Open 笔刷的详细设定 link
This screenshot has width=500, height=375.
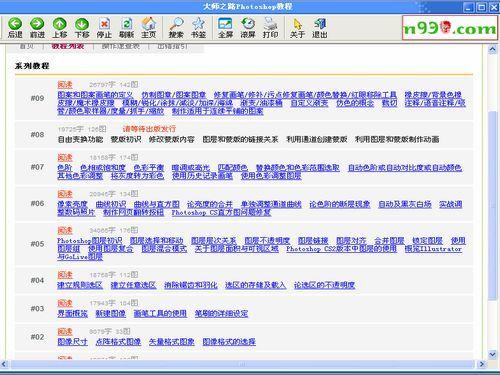coord(221,313)
